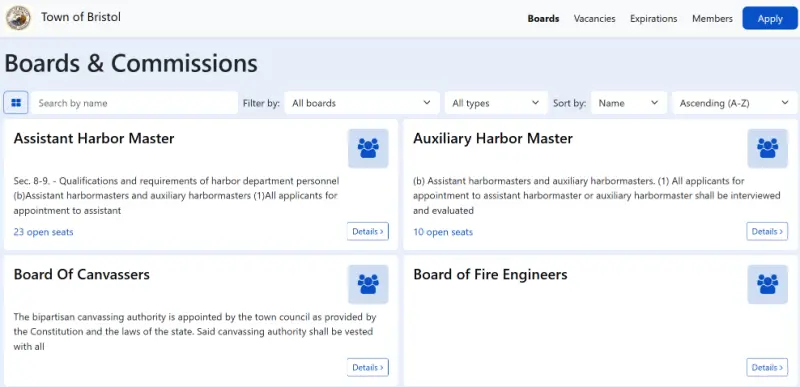Click the Board Of Canvassers card title

[x=82, y=275]
